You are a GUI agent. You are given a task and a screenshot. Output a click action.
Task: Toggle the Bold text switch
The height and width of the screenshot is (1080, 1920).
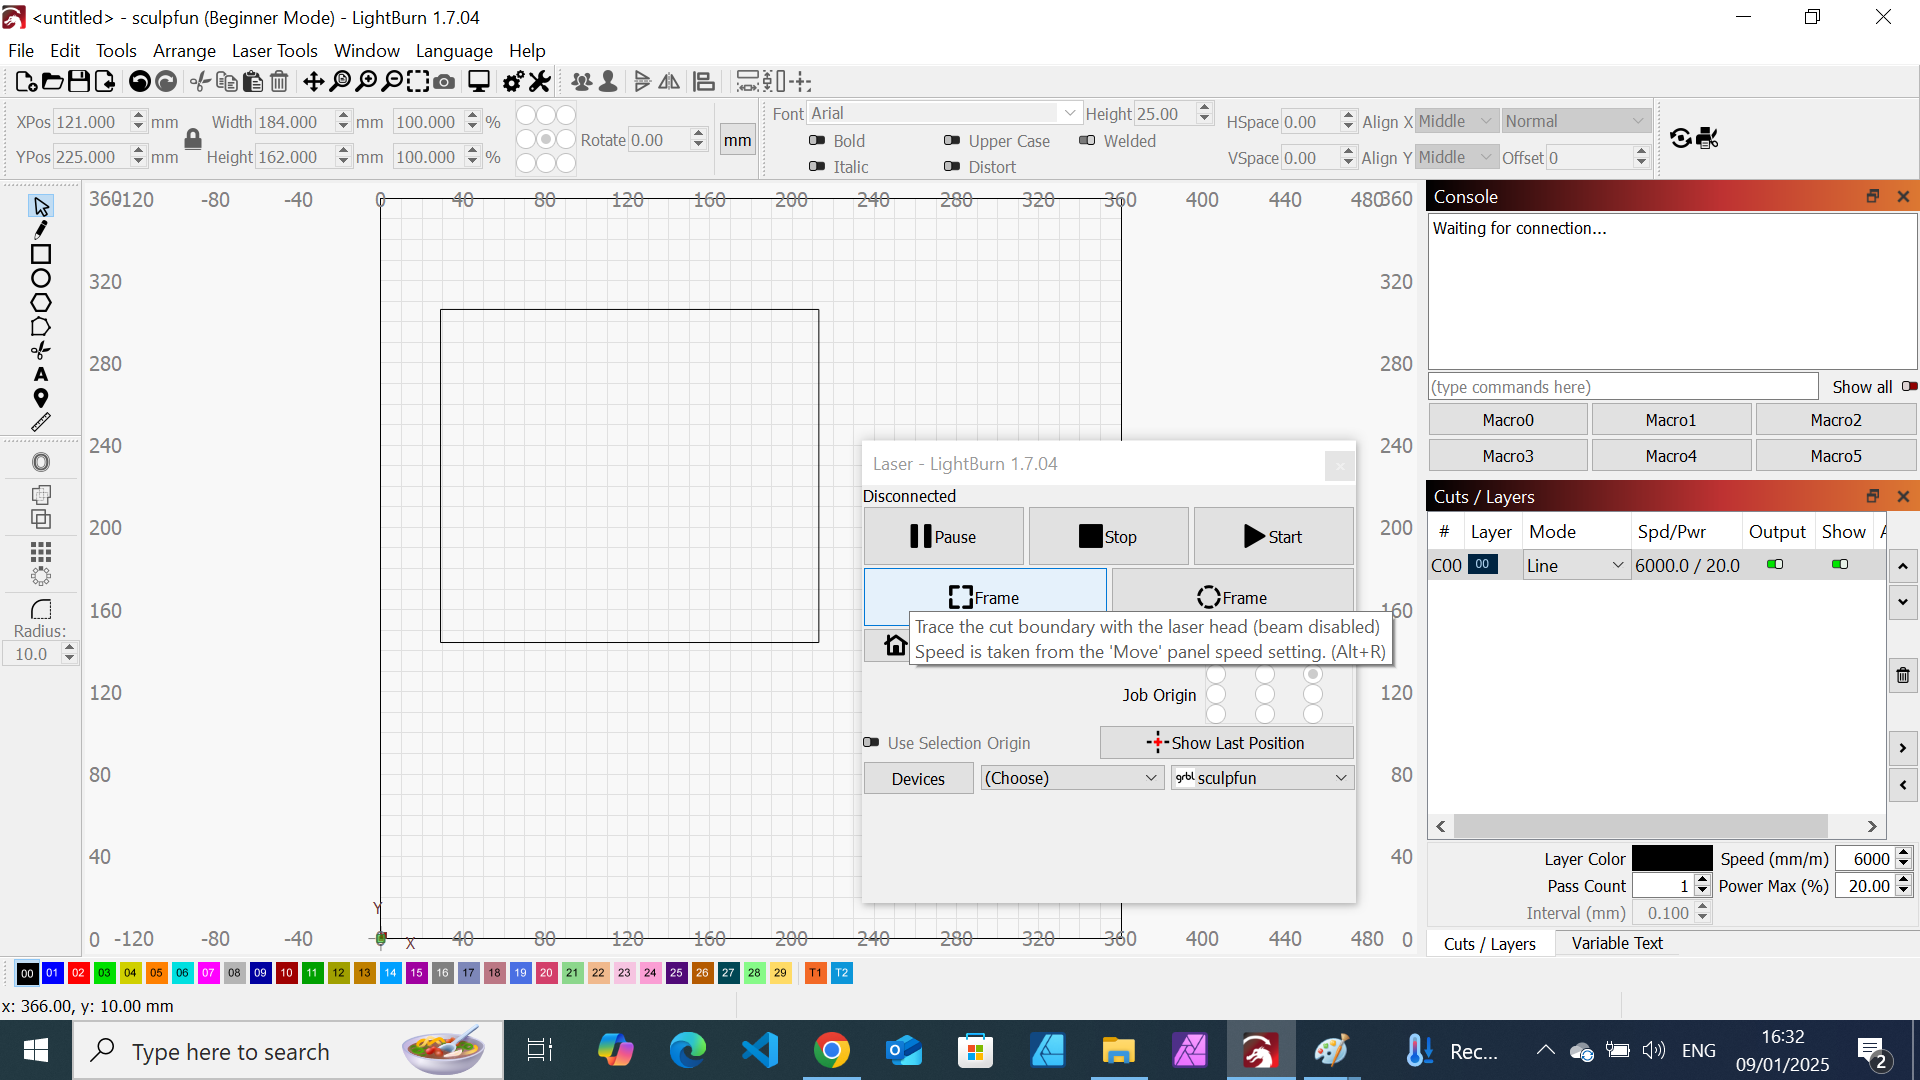point(817,141)
